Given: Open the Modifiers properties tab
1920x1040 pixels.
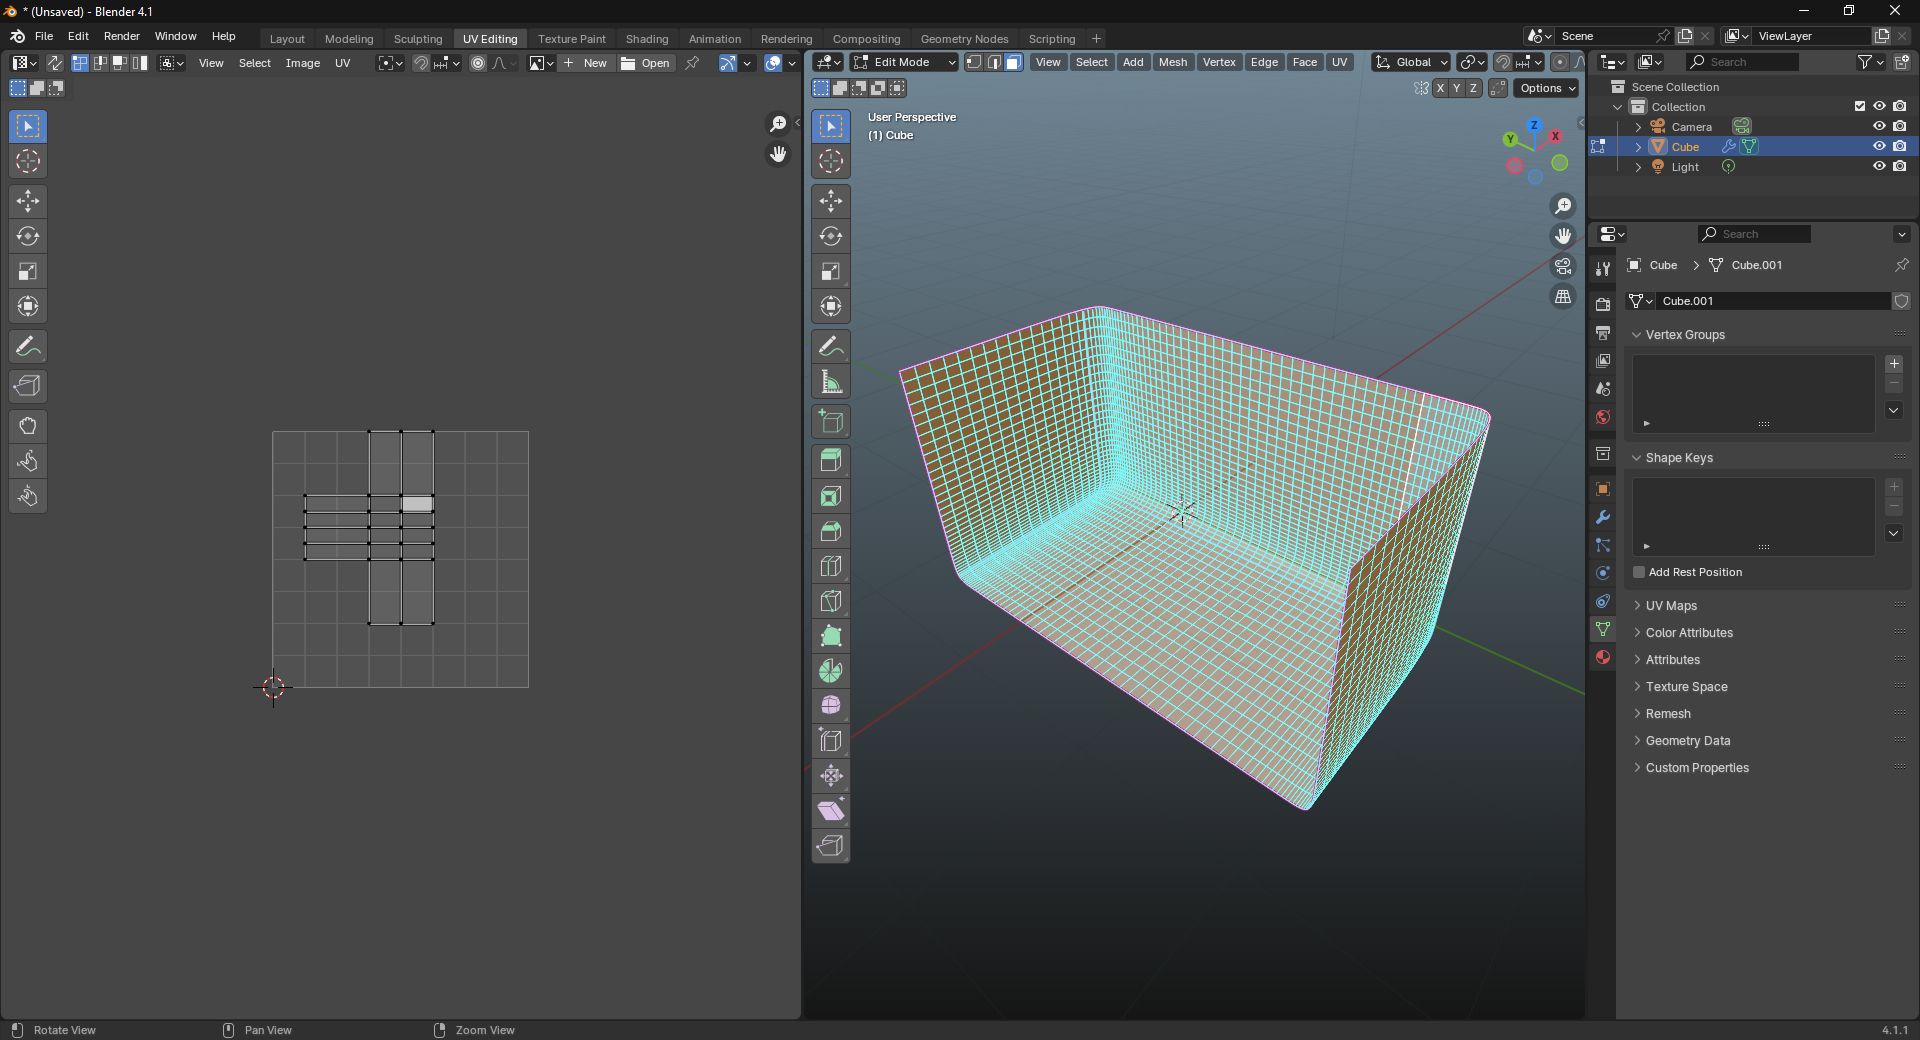Looking at the screenshot, I should (1603, 517).
